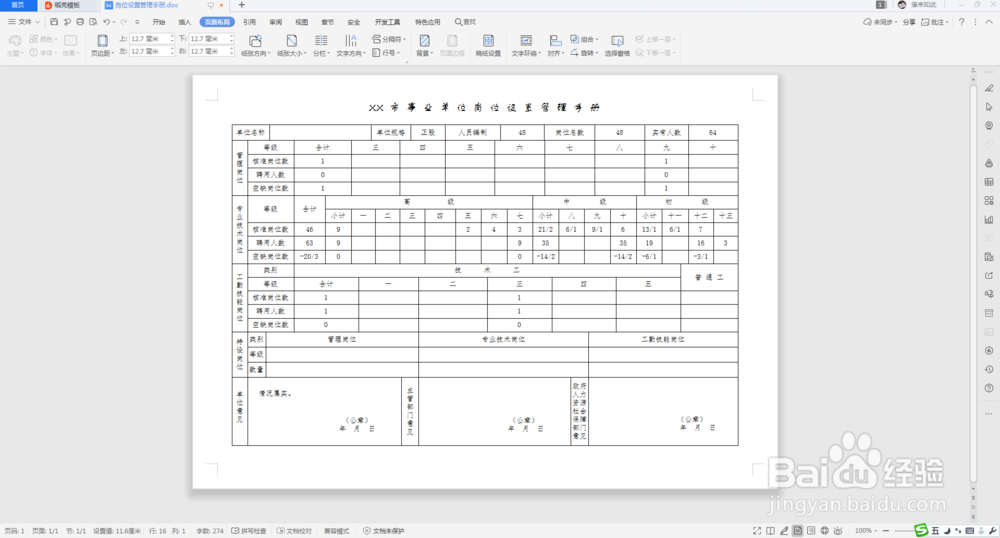The width and height of the screenshot is (1000, 538).
Task: Open the 背景 (background) tool
Action: [x=424, y=45]
